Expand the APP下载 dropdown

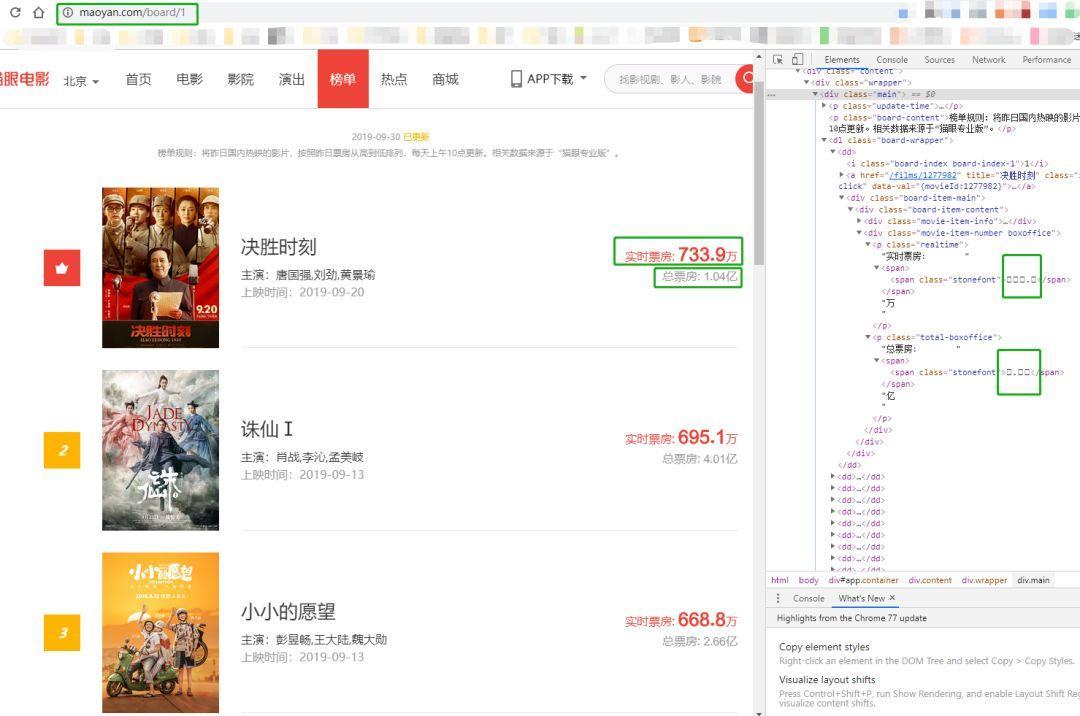(x=583, y=78)
